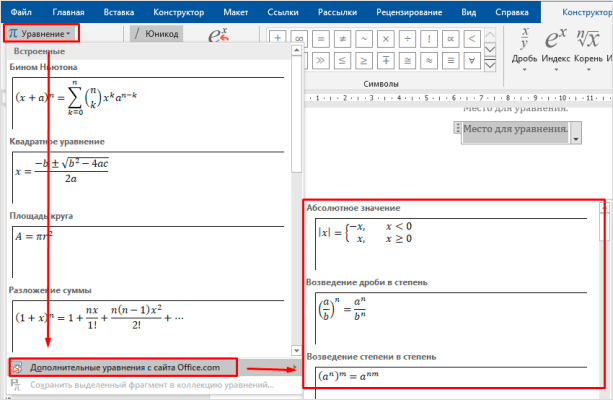Expand the arrow under Индекс

(x=556, y=70)
